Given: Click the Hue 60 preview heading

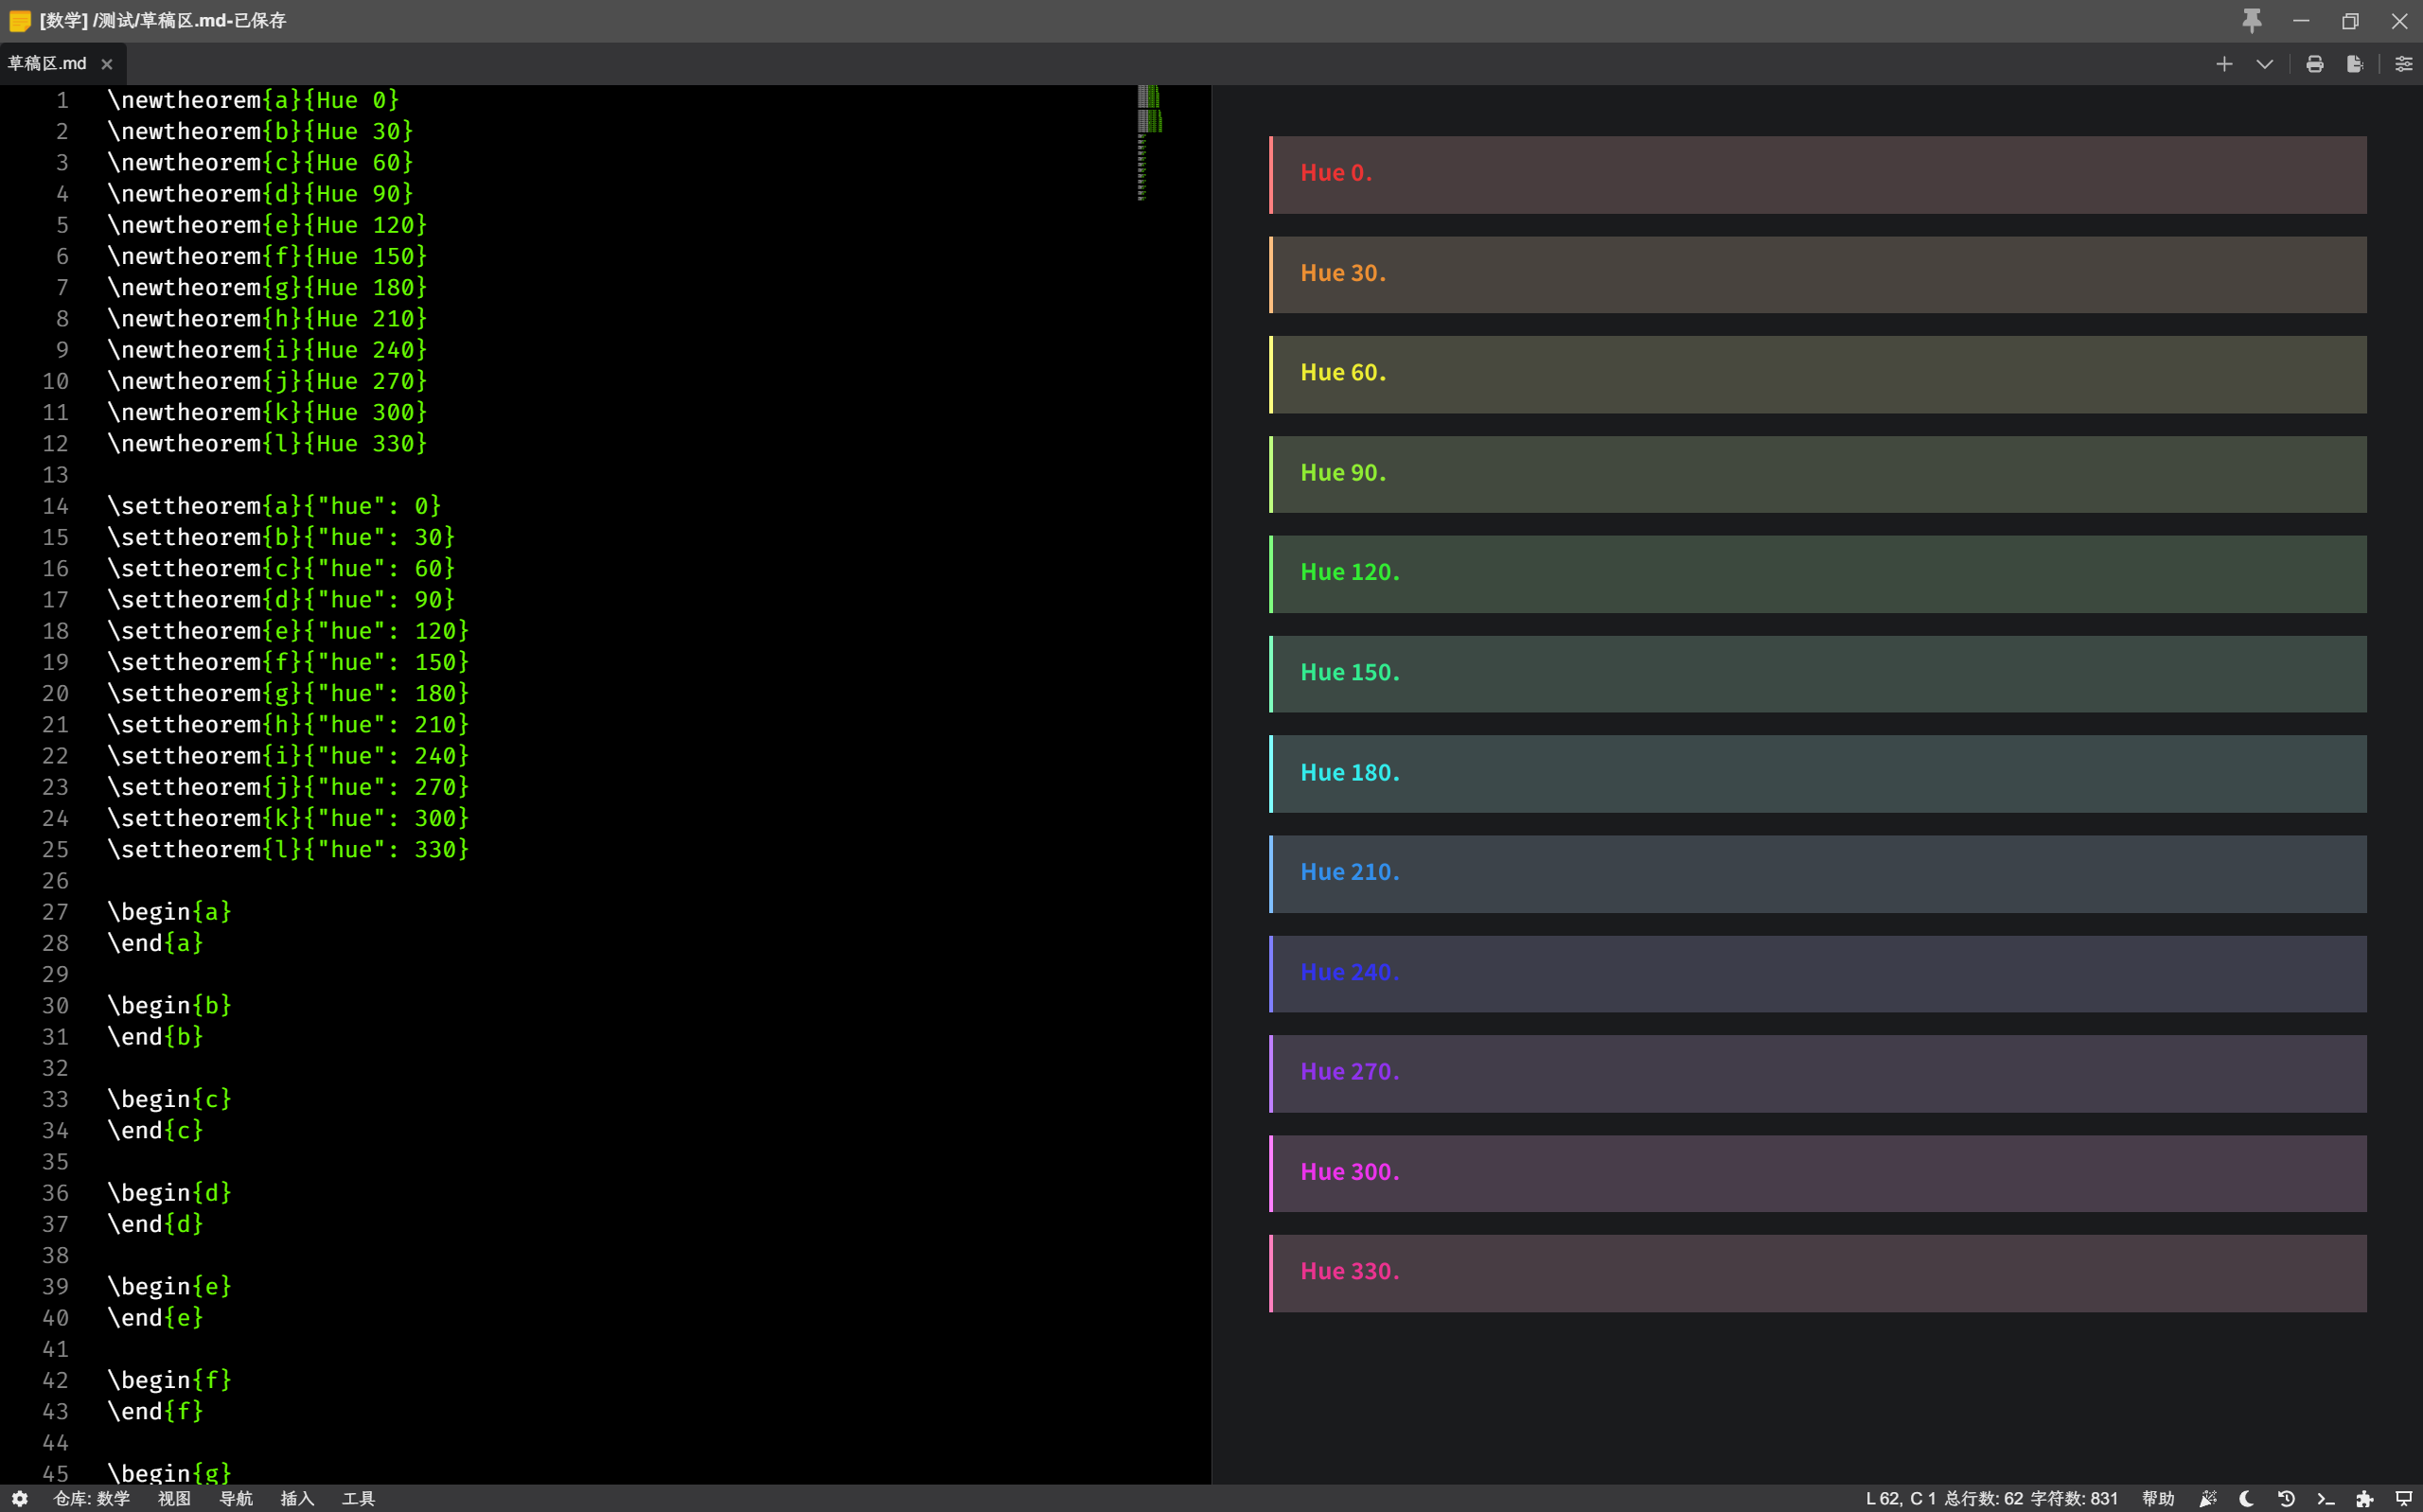Looking at the screenshot, I should [1343, 372].
